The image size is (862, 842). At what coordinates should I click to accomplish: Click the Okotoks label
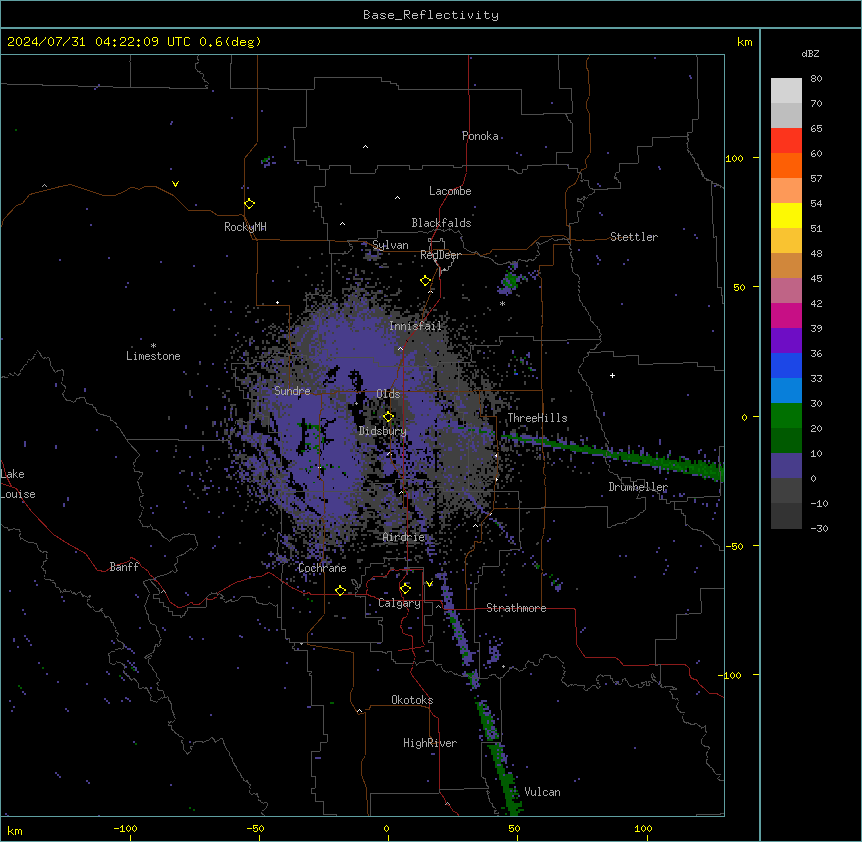412,700
